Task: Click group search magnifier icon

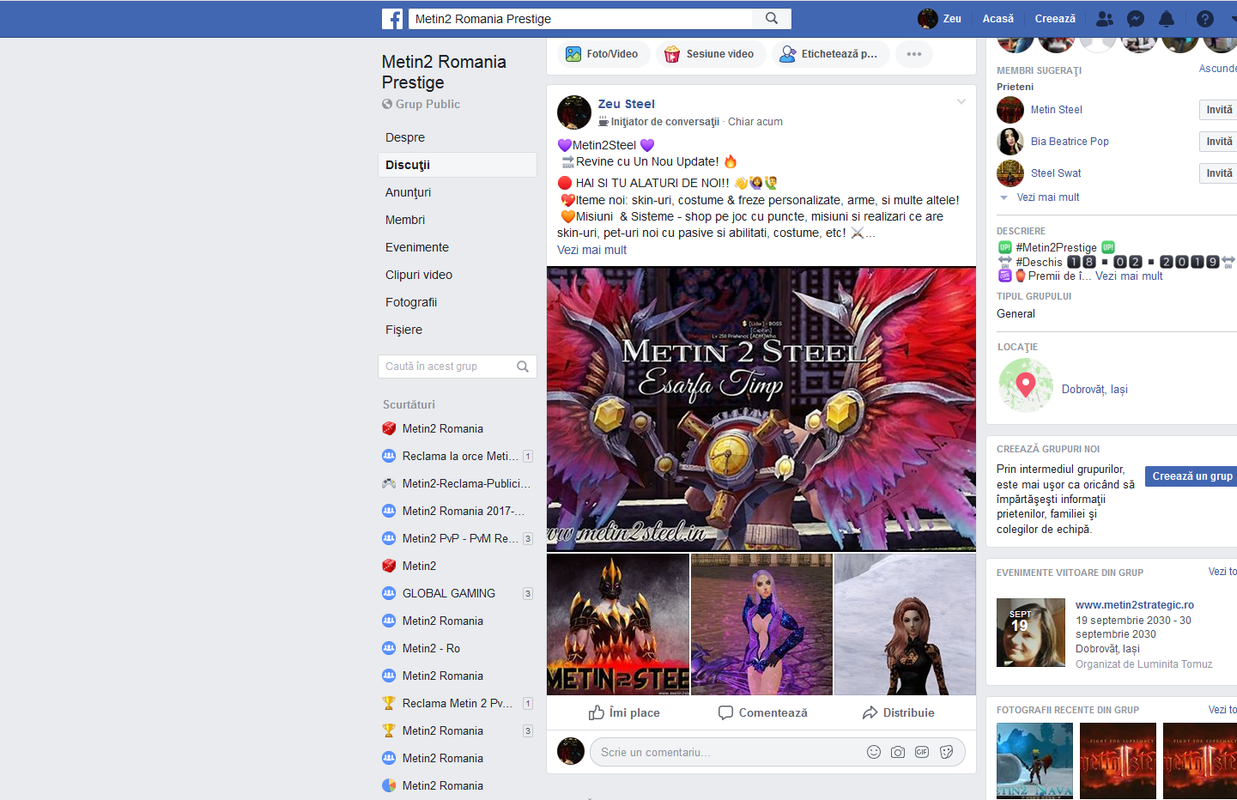Action: click(x=522, y=367)
